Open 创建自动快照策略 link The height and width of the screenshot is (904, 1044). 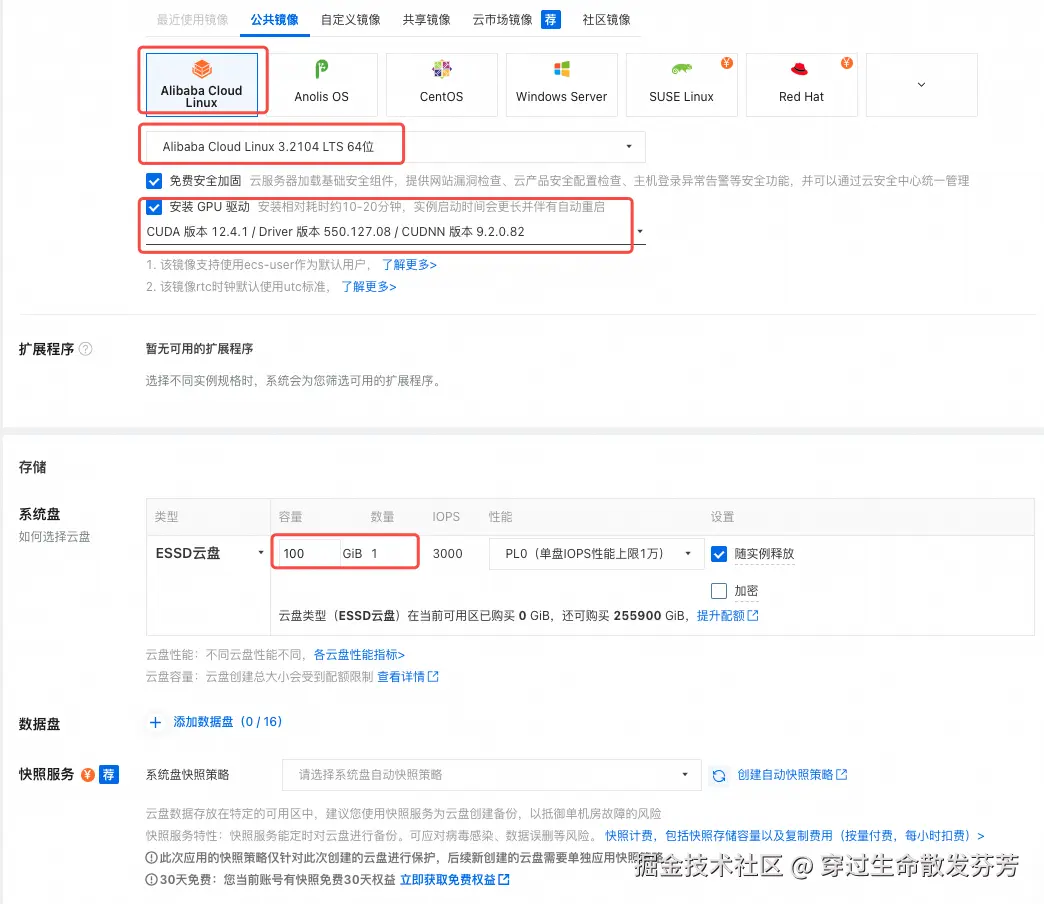[x=792, y=775]
